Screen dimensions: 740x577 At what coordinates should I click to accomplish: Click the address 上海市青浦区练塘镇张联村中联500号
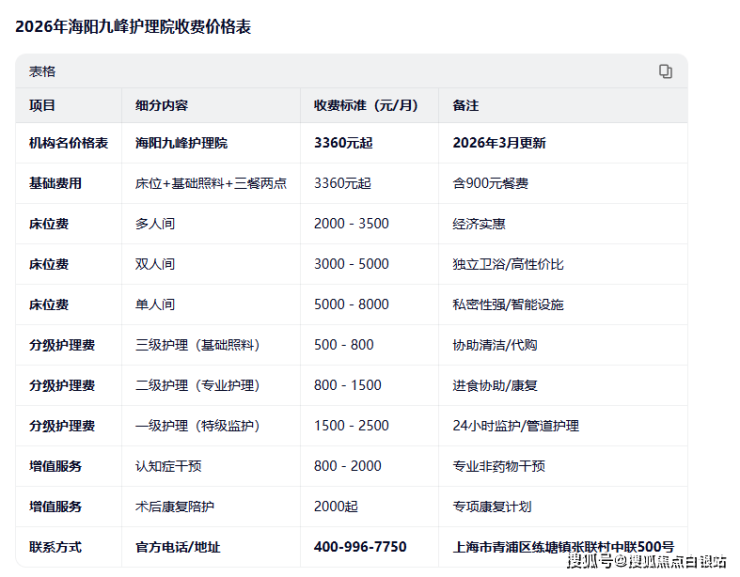coord(563,547)
